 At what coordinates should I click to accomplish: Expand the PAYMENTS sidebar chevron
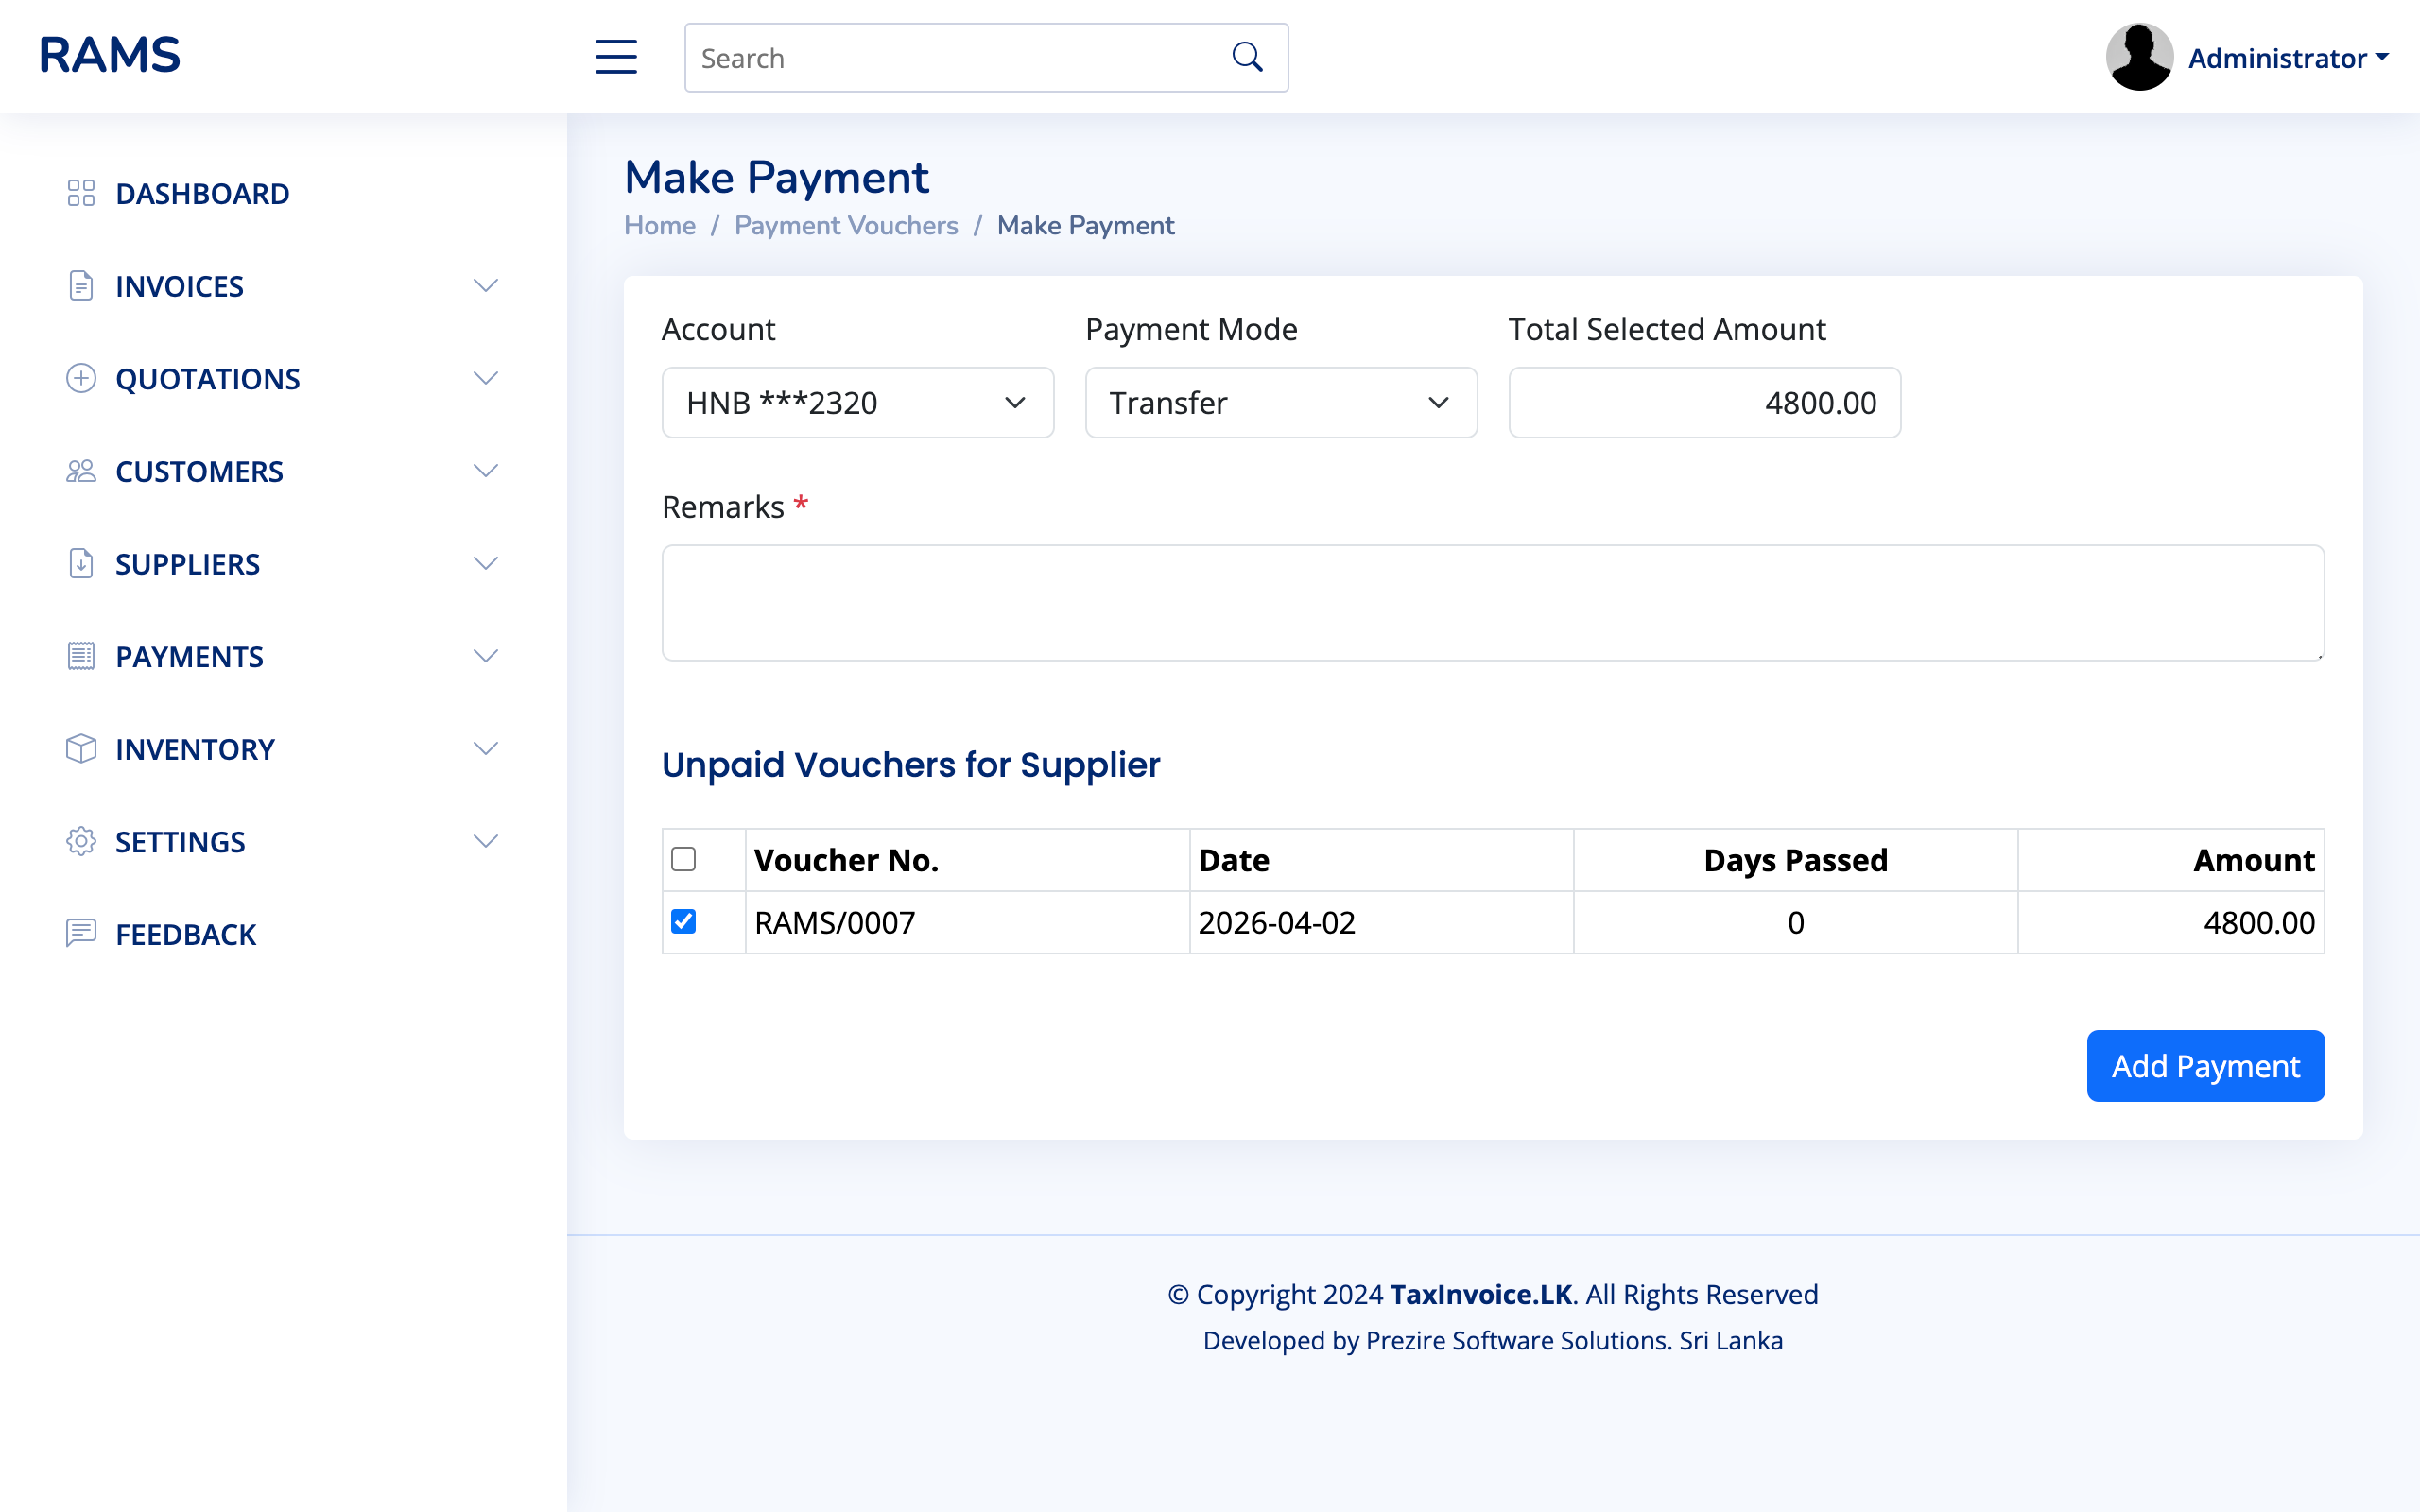486,656
